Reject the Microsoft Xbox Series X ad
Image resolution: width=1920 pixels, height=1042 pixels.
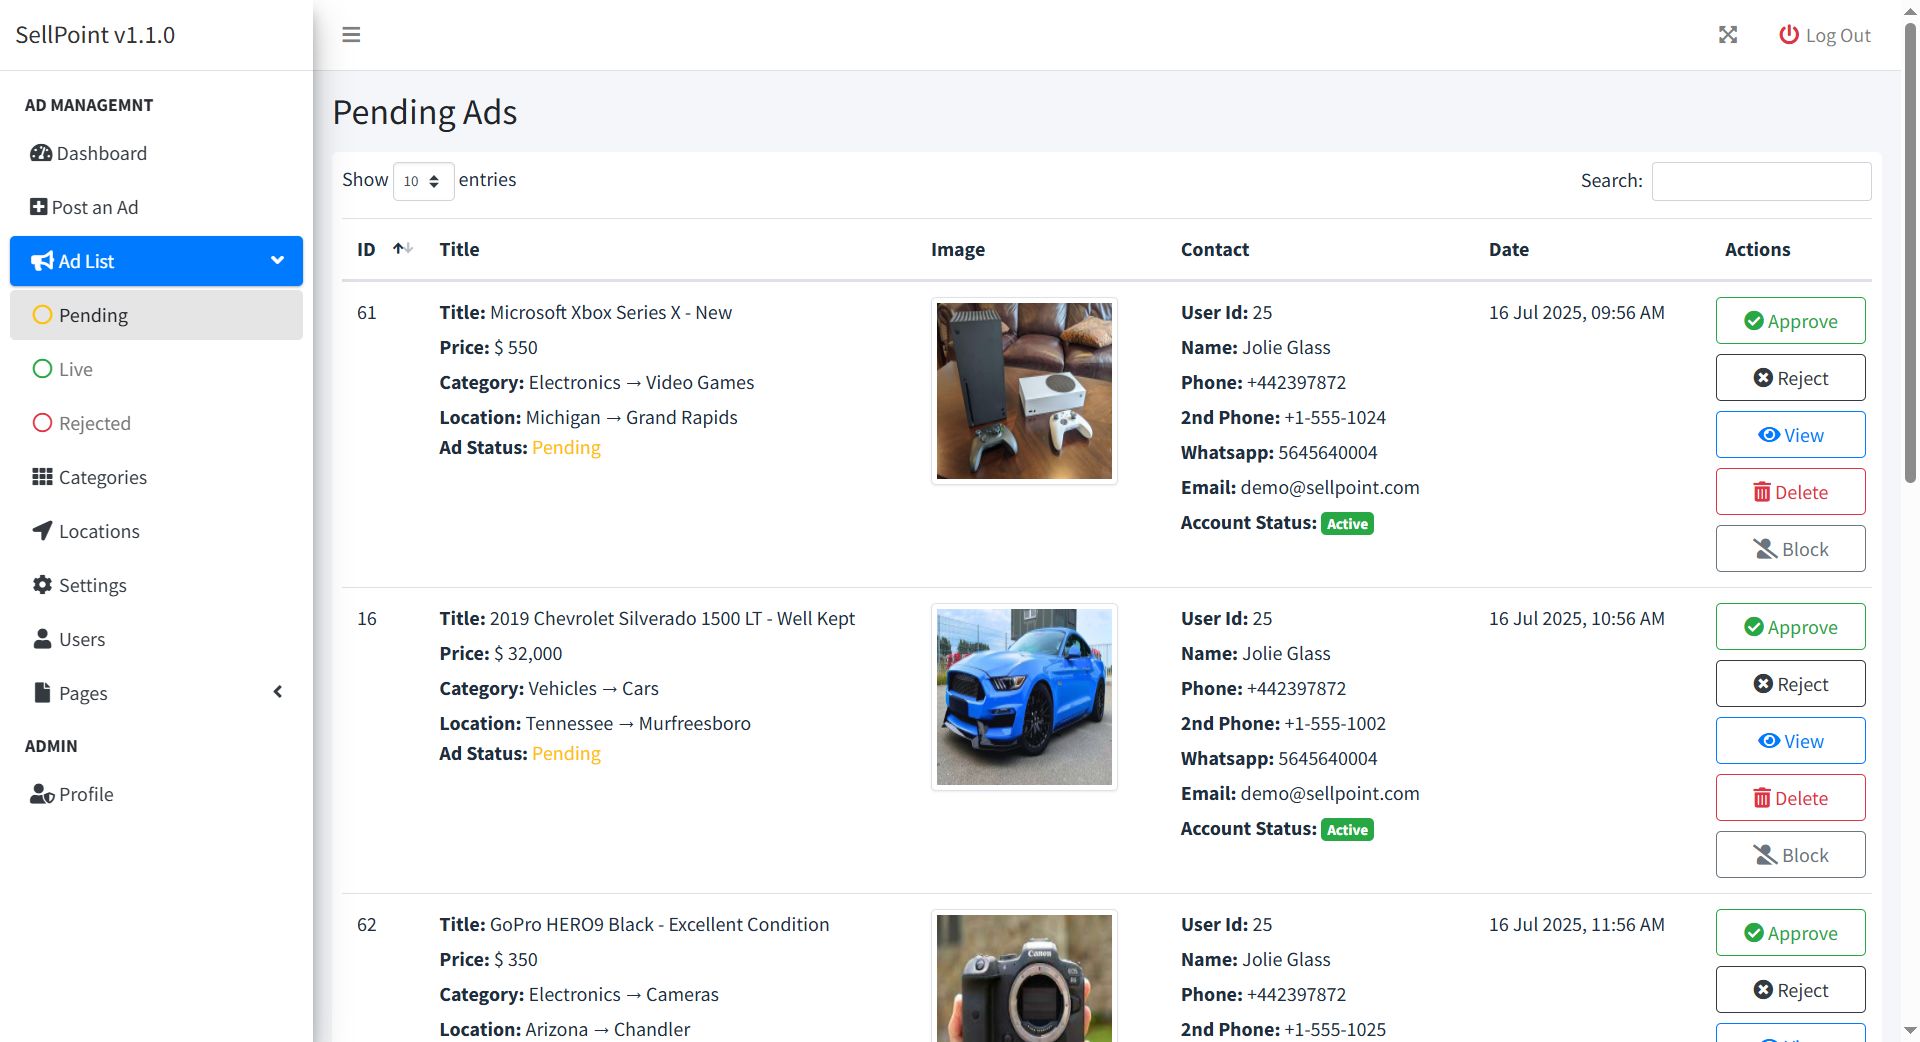point(1790,378)
